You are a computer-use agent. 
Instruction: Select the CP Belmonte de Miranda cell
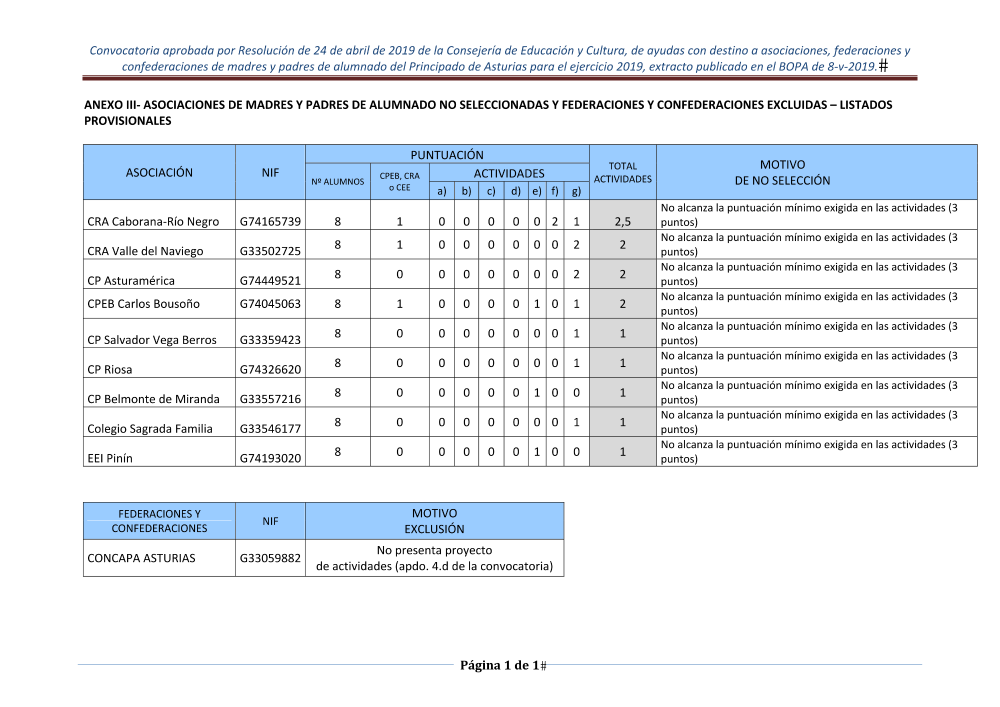point(153,399)
